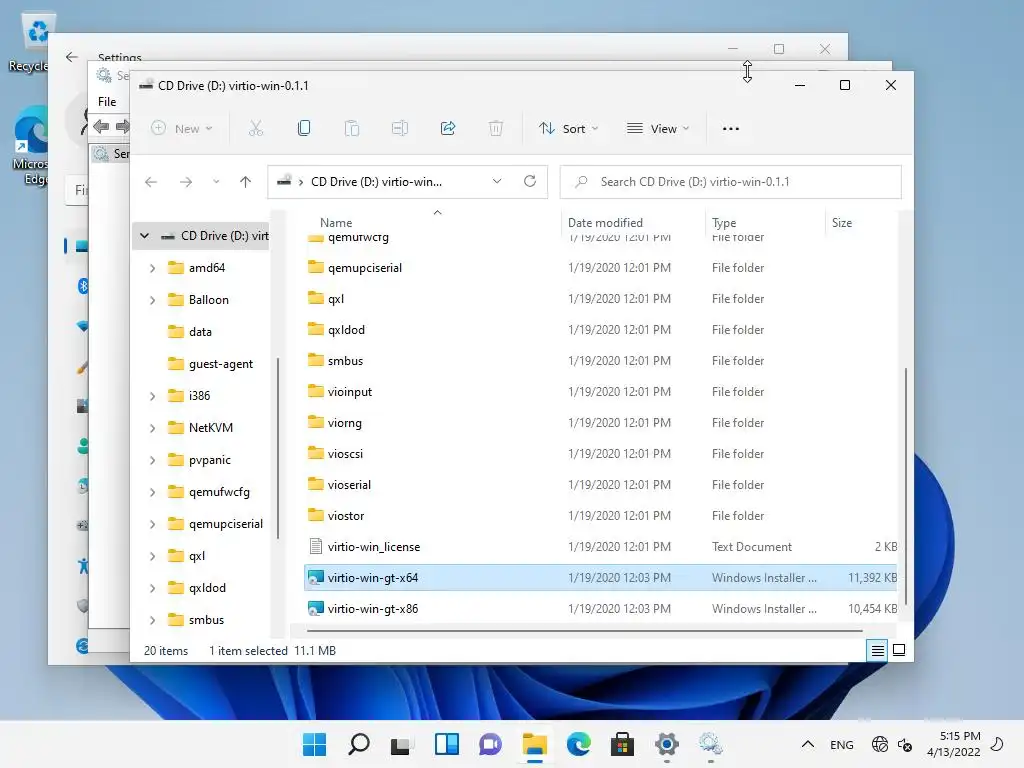Viewport: 1024px width, 768px height.
Task: Select the virtio-win_license text document
Action: [600, 547]
